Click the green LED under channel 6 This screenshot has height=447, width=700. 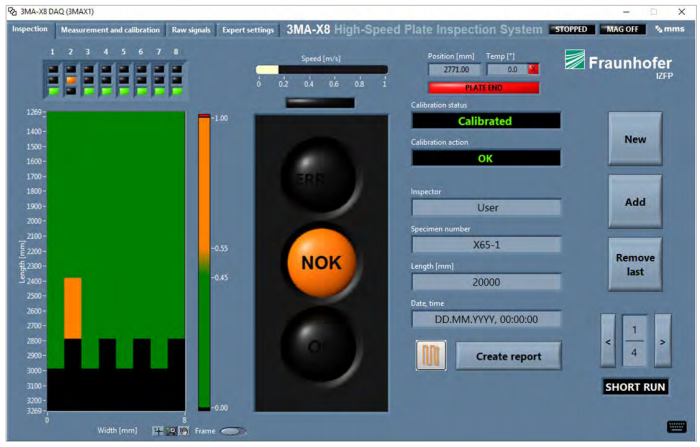coord(142,91)
